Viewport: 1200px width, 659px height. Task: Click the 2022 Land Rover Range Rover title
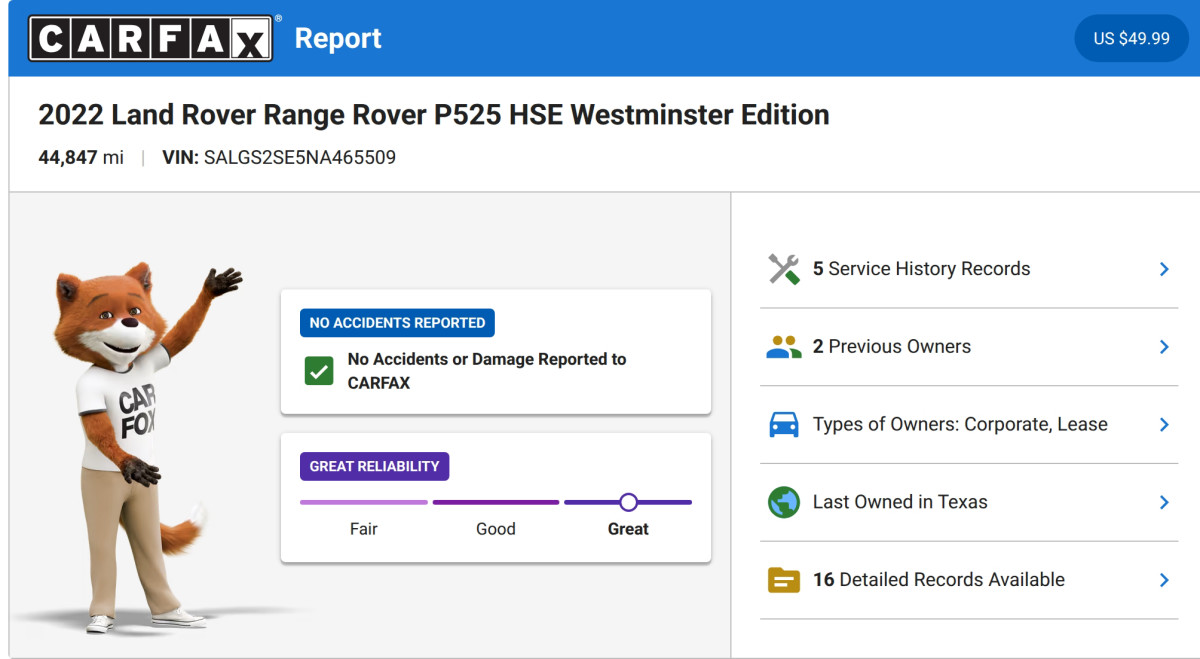click(434, 115)
